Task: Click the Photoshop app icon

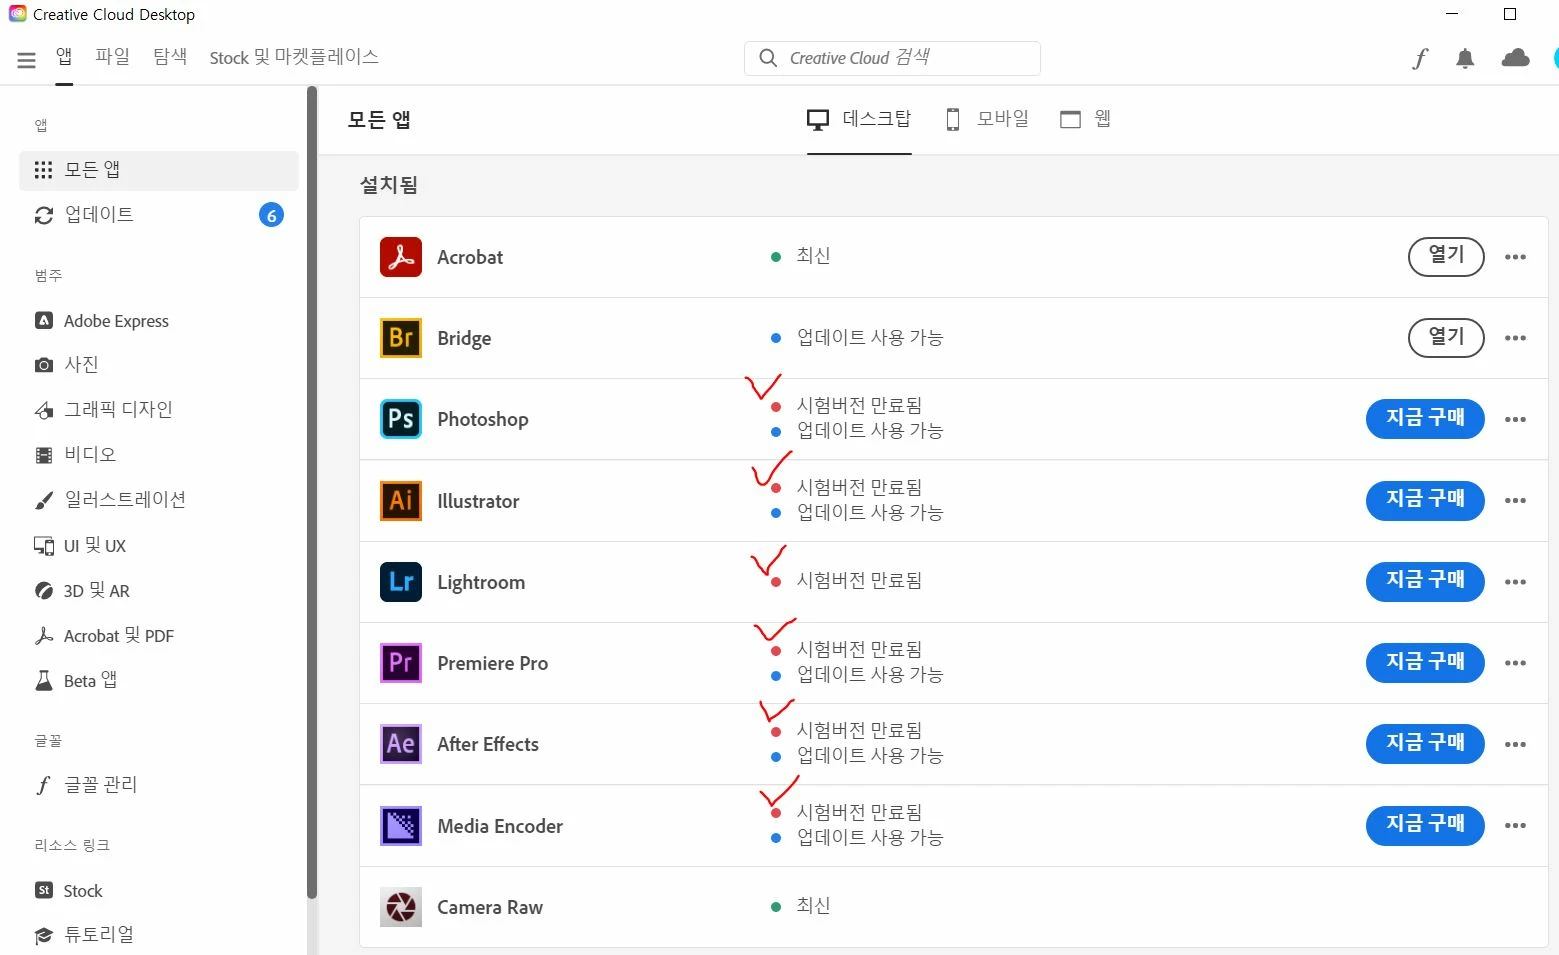Action: pyautogui.click(x=401, y=419)
